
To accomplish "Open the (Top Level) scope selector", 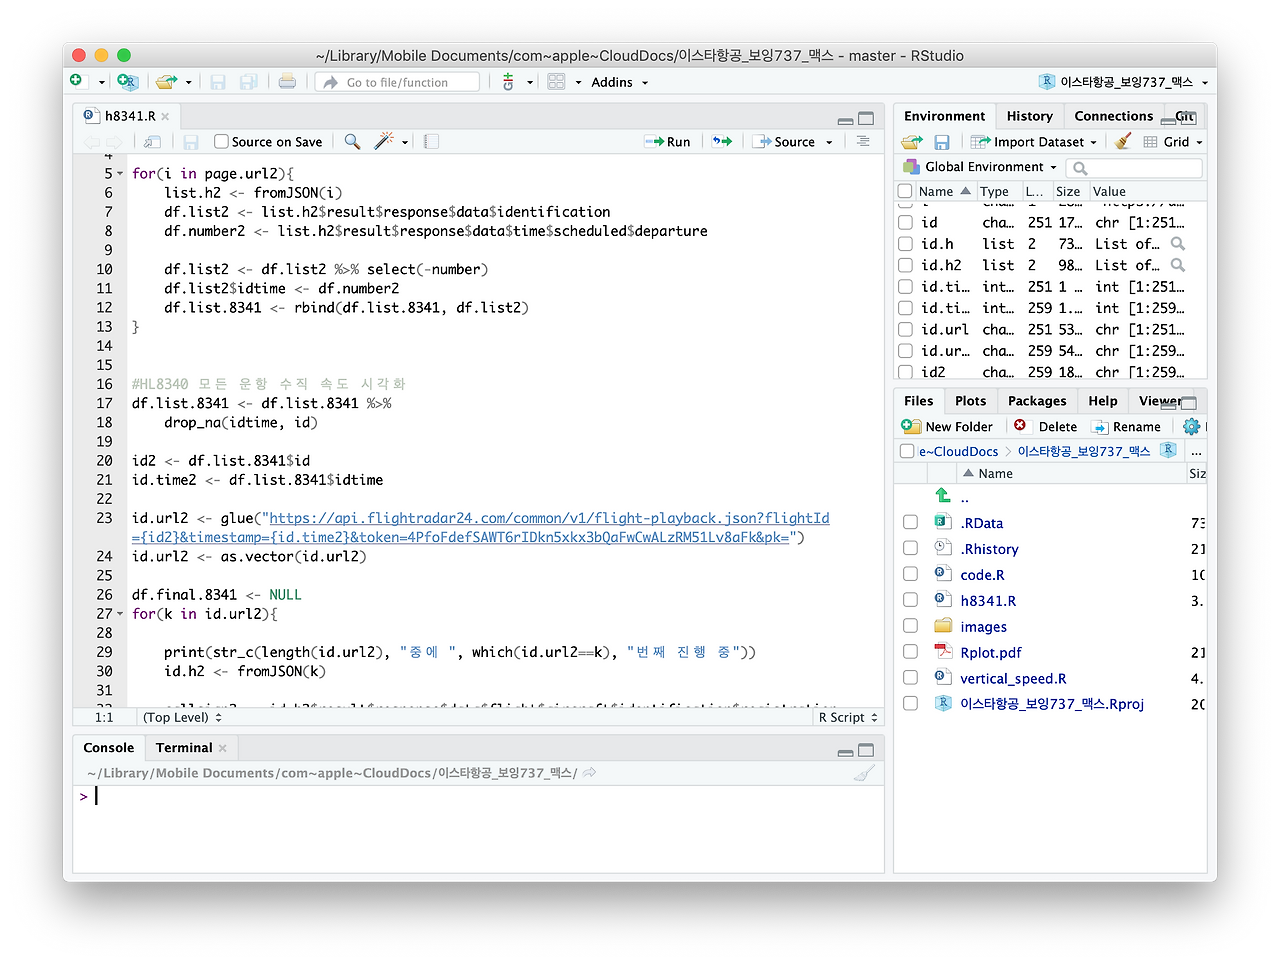I will click(x=182, y=717).
